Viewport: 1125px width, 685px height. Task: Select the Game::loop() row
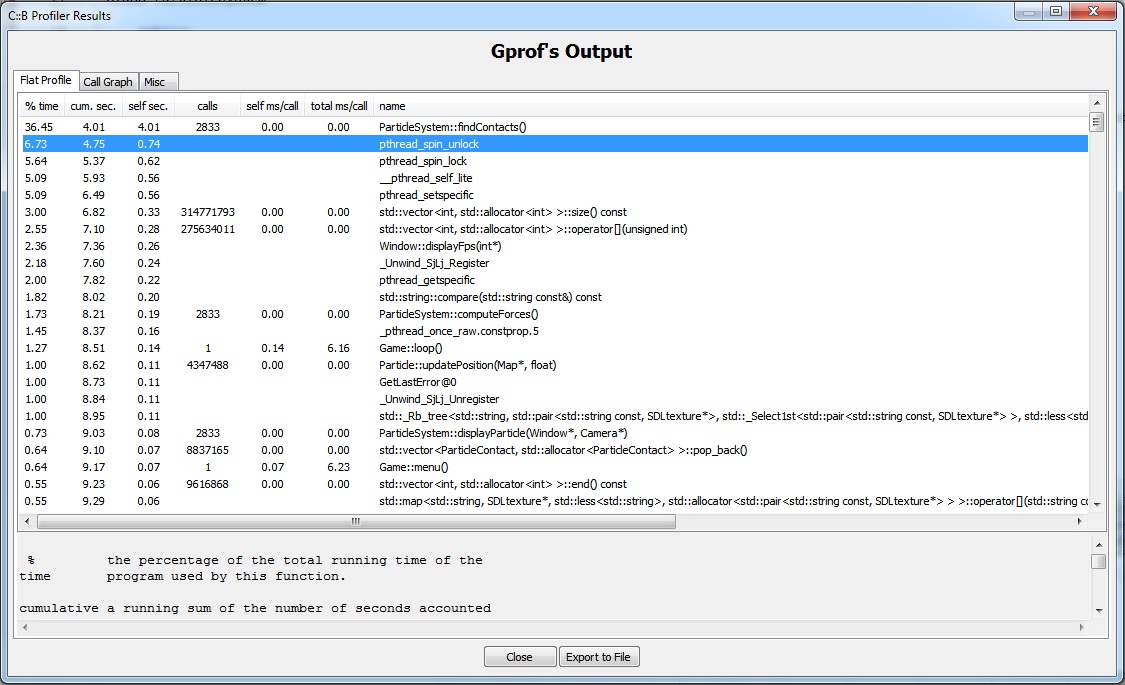point(555,349)
